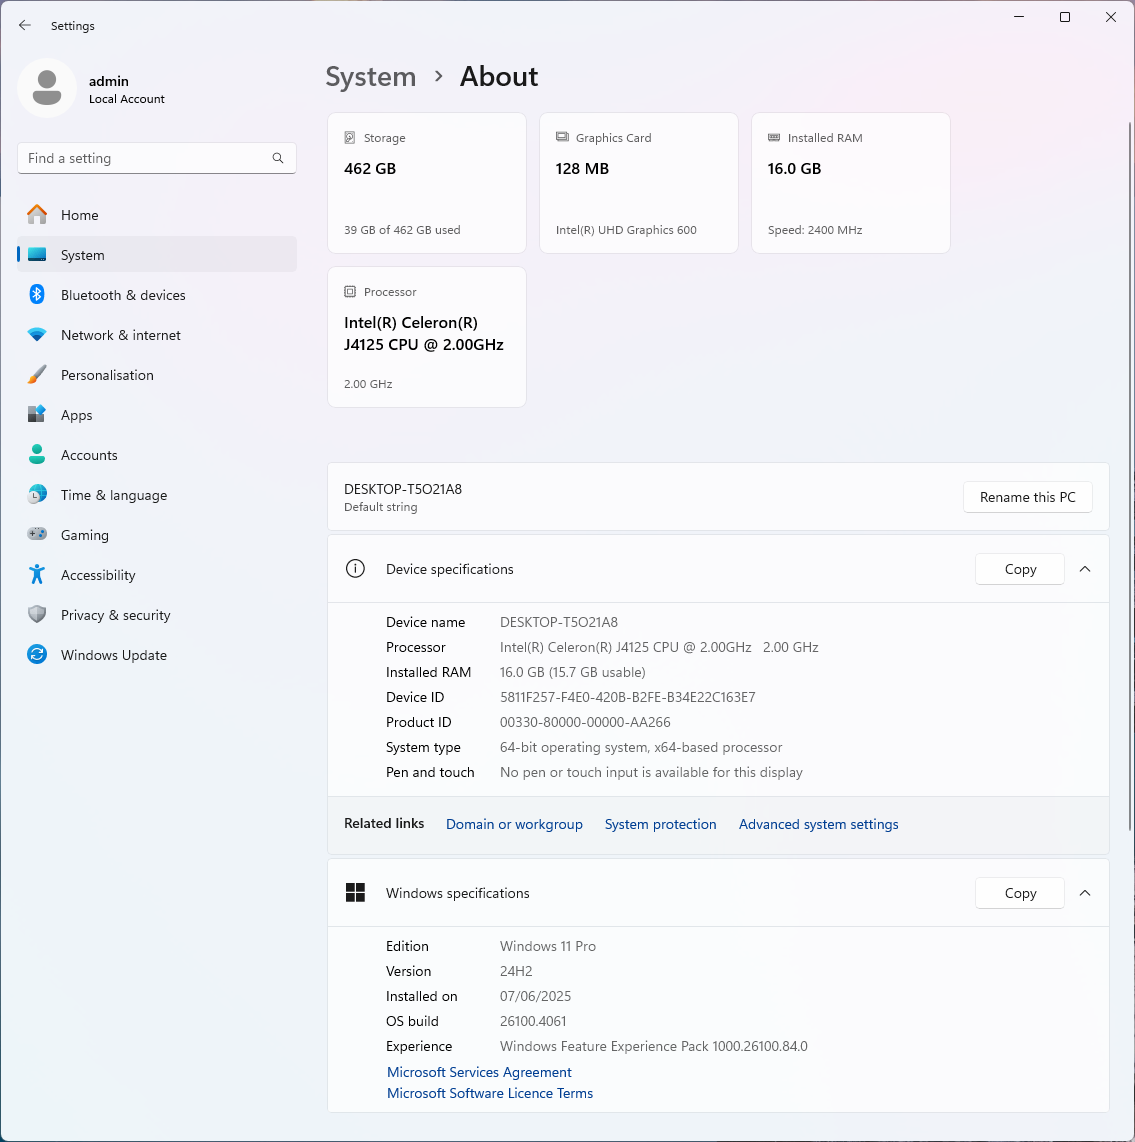The width and height of the screenshot is (1135, 1142).
Task: Open Advanced system settings link
Action: coord(818,824)
